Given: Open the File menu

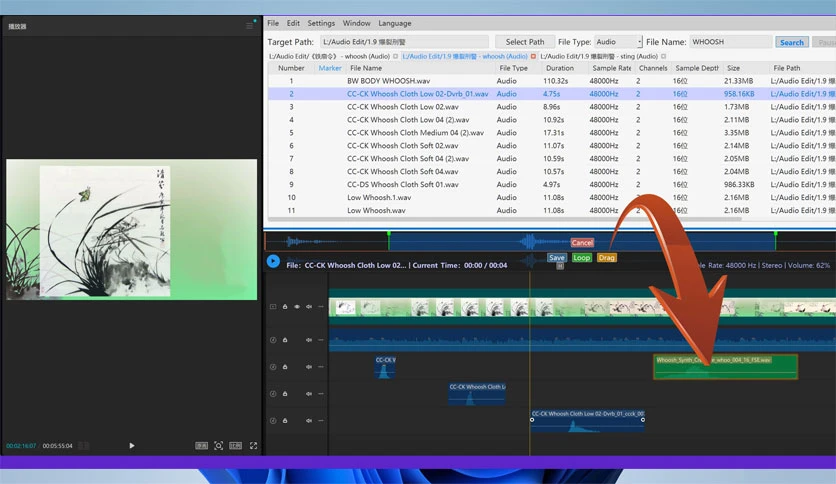Looking at the screenshot, I should point(273,23).
